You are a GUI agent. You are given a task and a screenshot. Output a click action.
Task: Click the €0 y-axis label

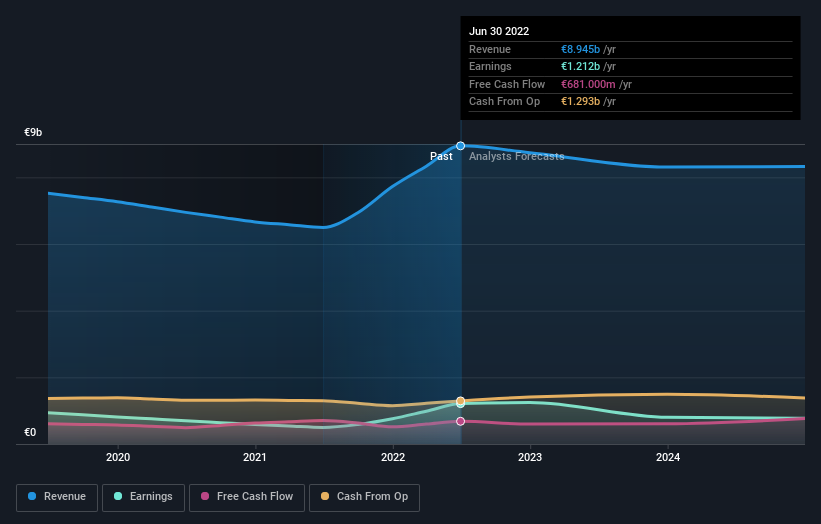click(30, 432)
